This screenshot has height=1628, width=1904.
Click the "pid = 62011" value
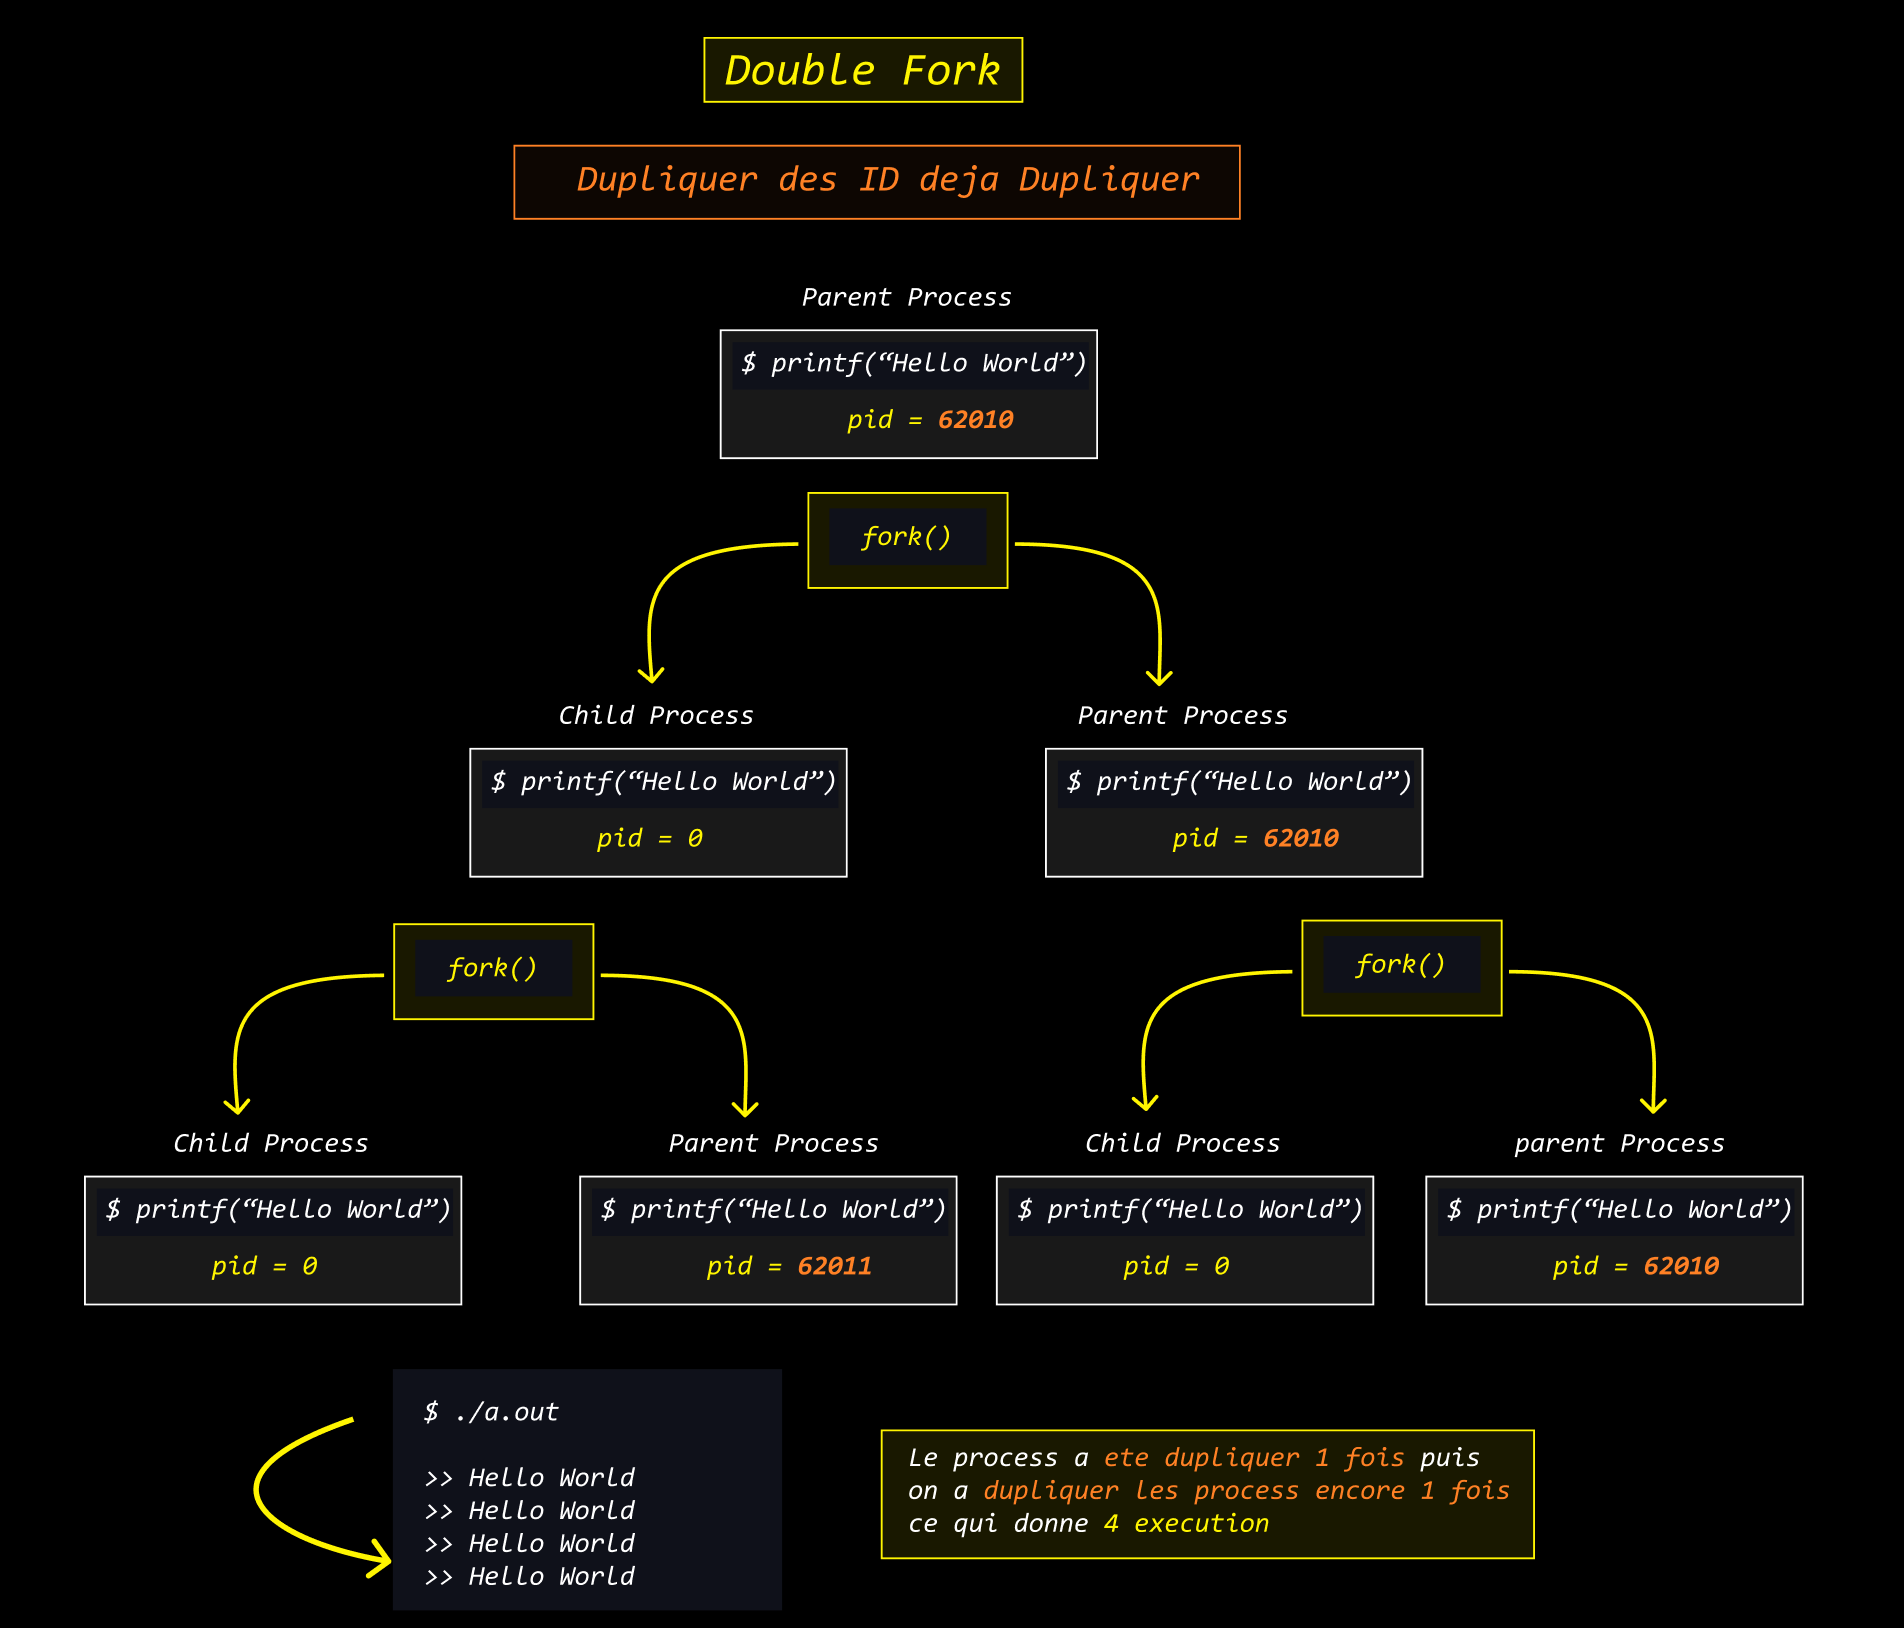789,1266
